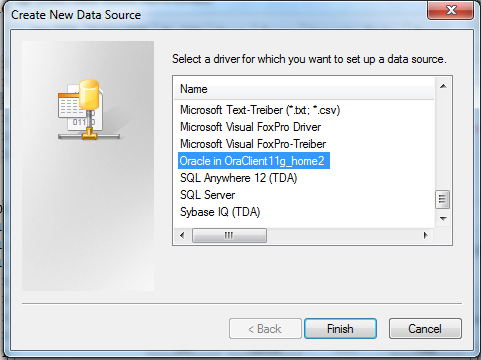Click the Cancel button
The width and height of the screenshot is (481, 360).
pyautogui.click(x=425, y=329)
